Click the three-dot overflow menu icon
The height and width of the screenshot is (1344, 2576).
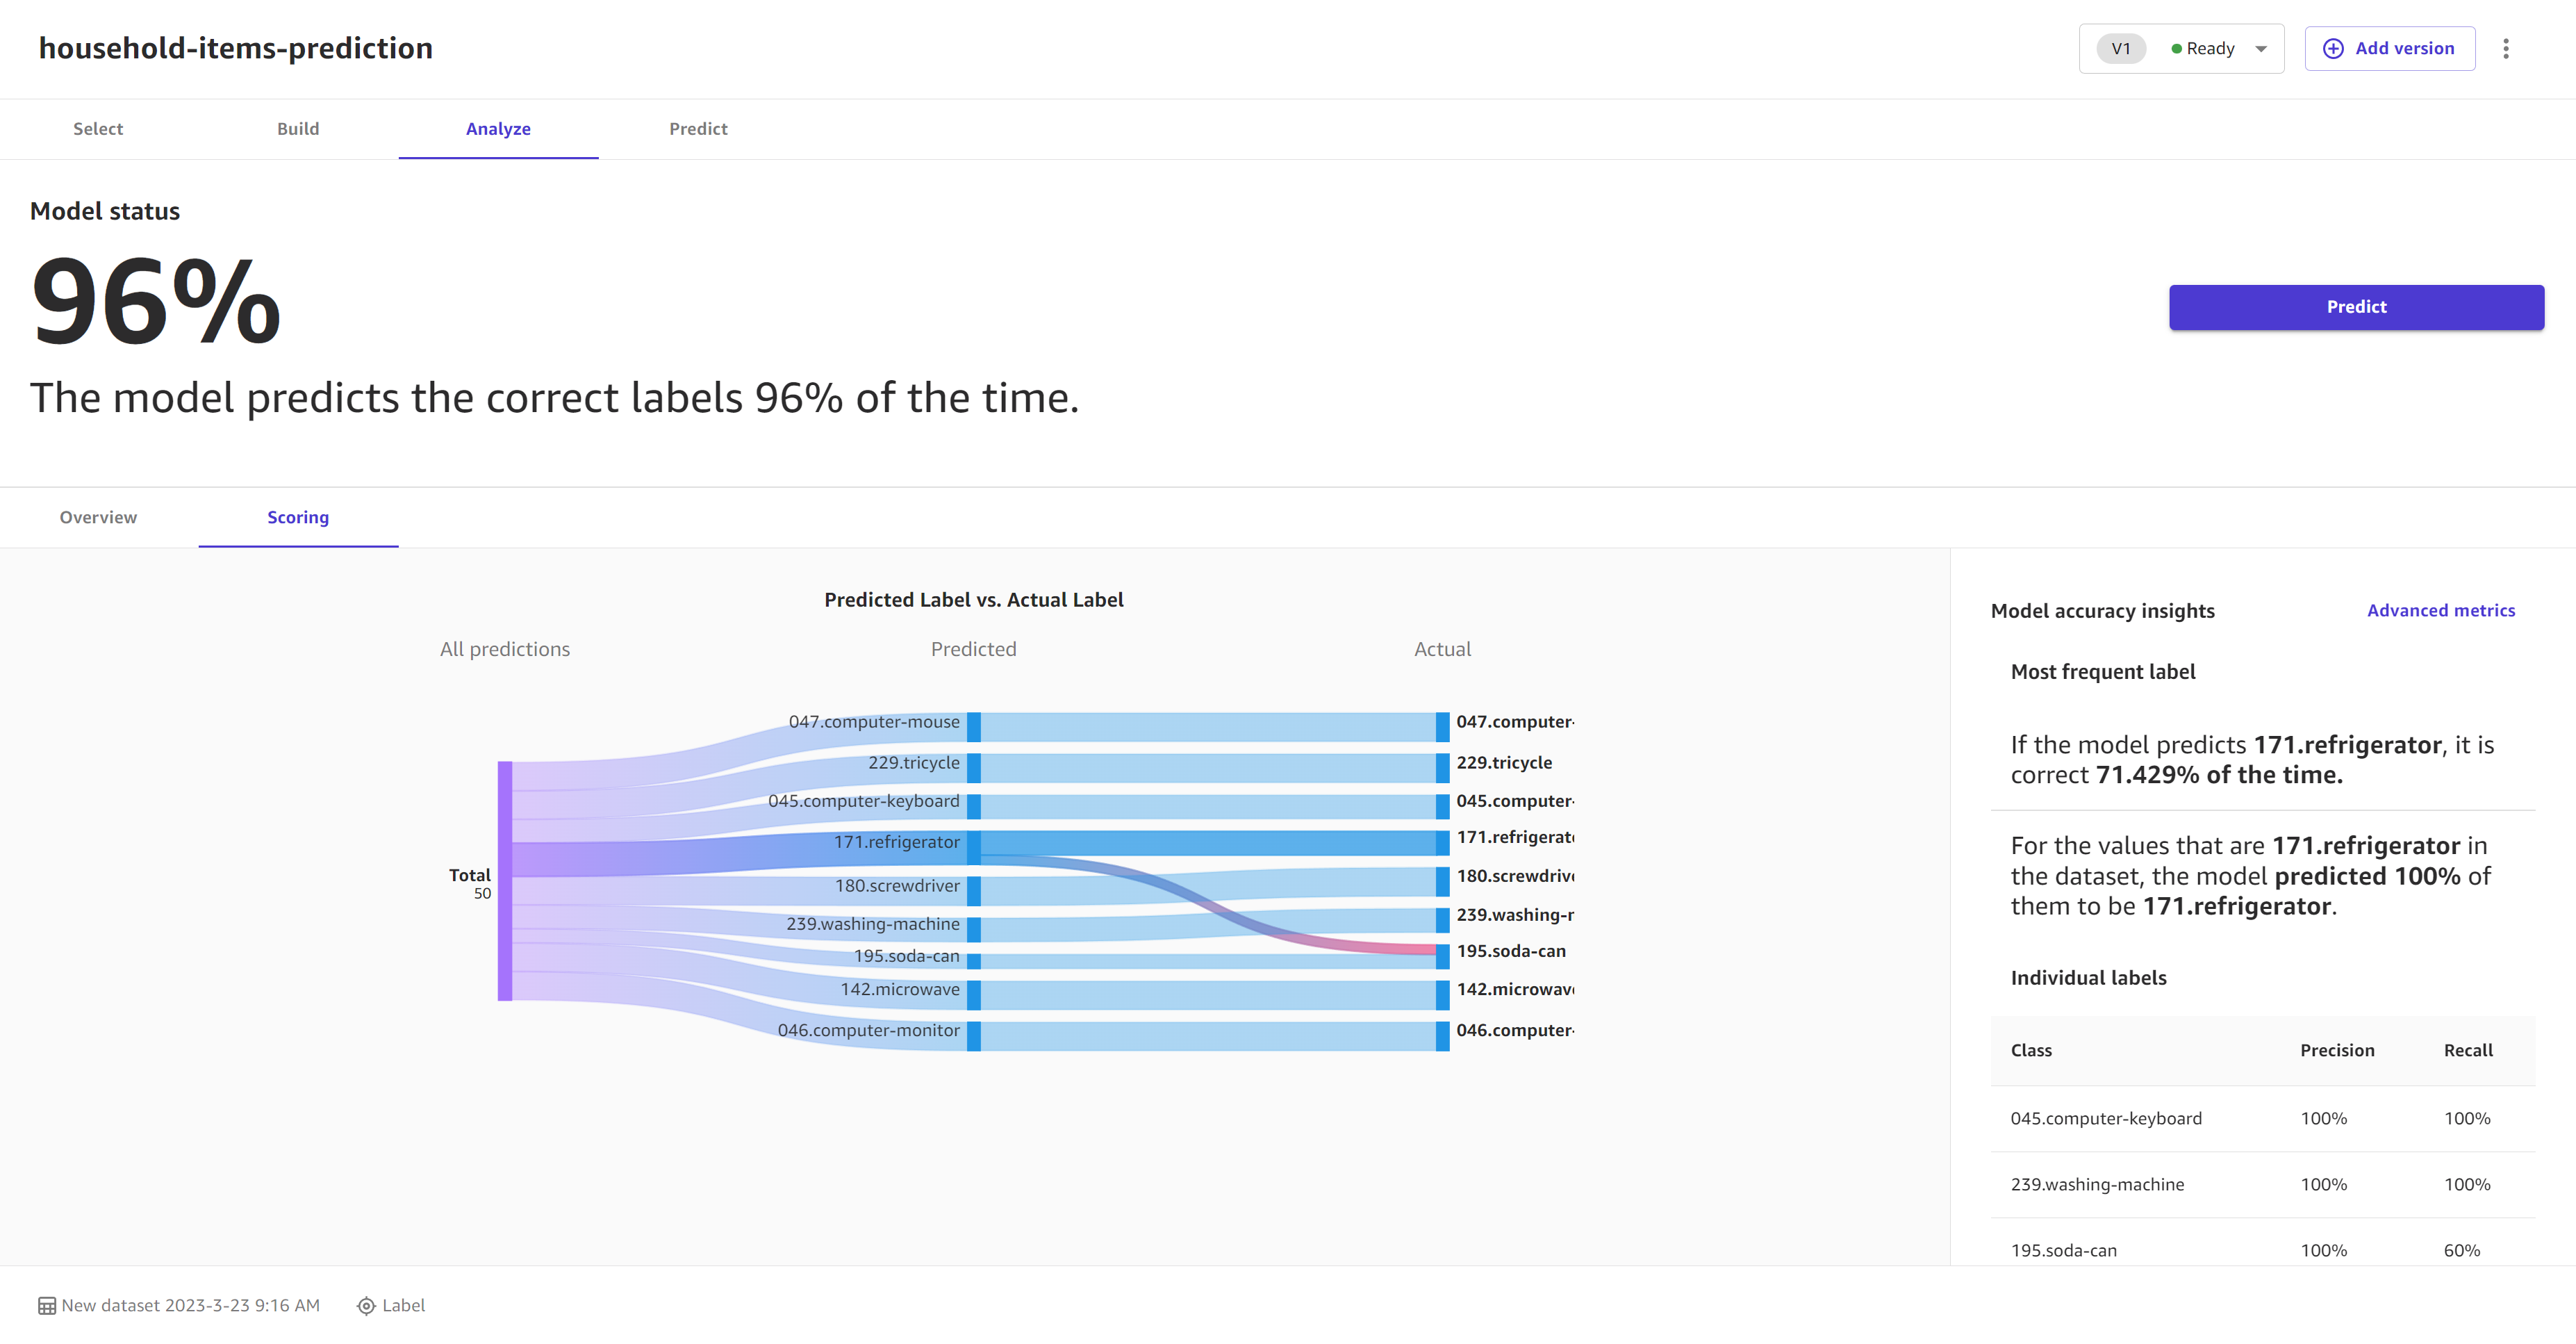pyautogui.click(x=2506, y=48)
